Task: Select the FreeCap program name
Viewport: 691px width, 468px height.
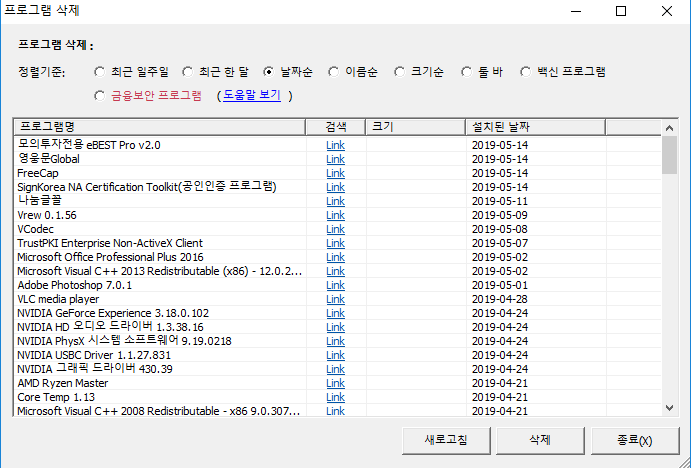Action: point(38,173)
